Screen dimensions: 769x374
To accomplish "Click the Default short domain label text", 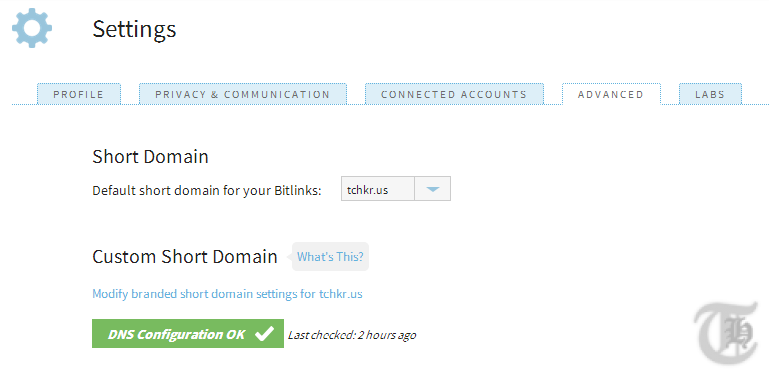I will tap(206, 191).
